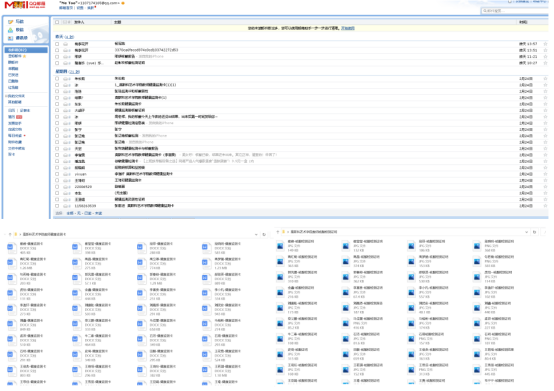Star the email received 昨天 11:21
The image size is (554, 391).
pos(545,57)
